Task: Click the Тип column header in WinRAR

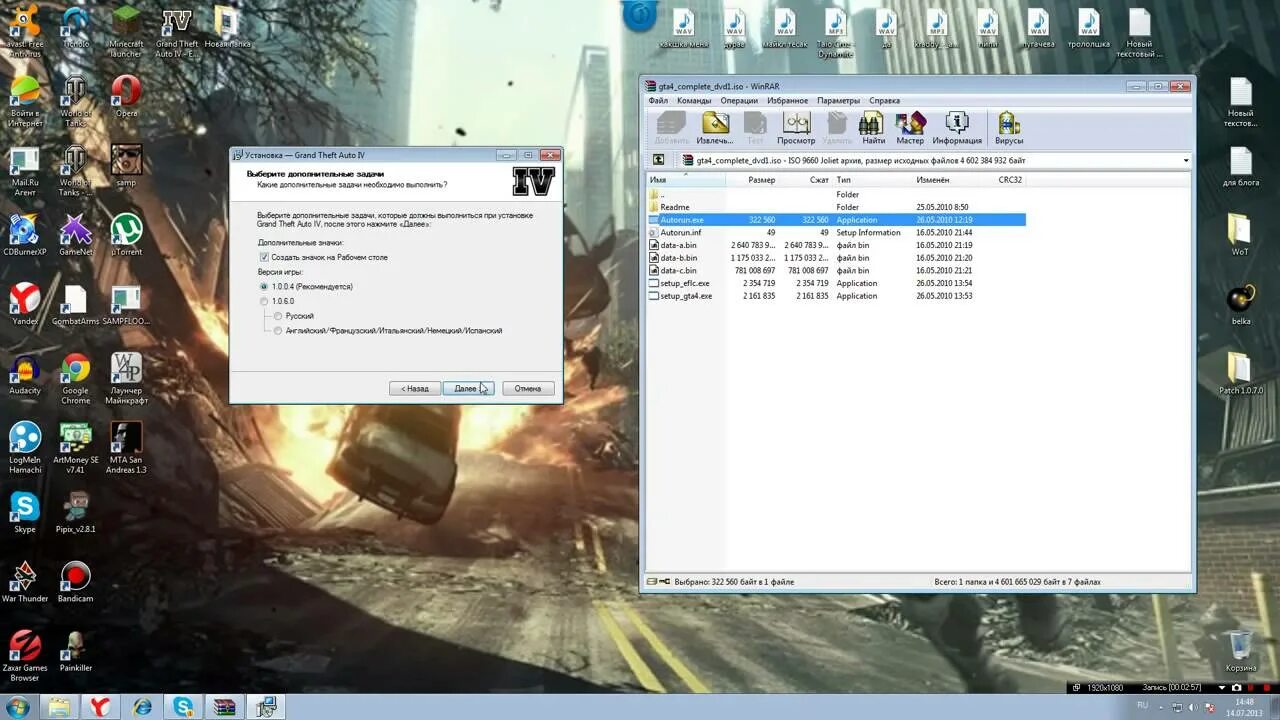Action: [872, 180]
